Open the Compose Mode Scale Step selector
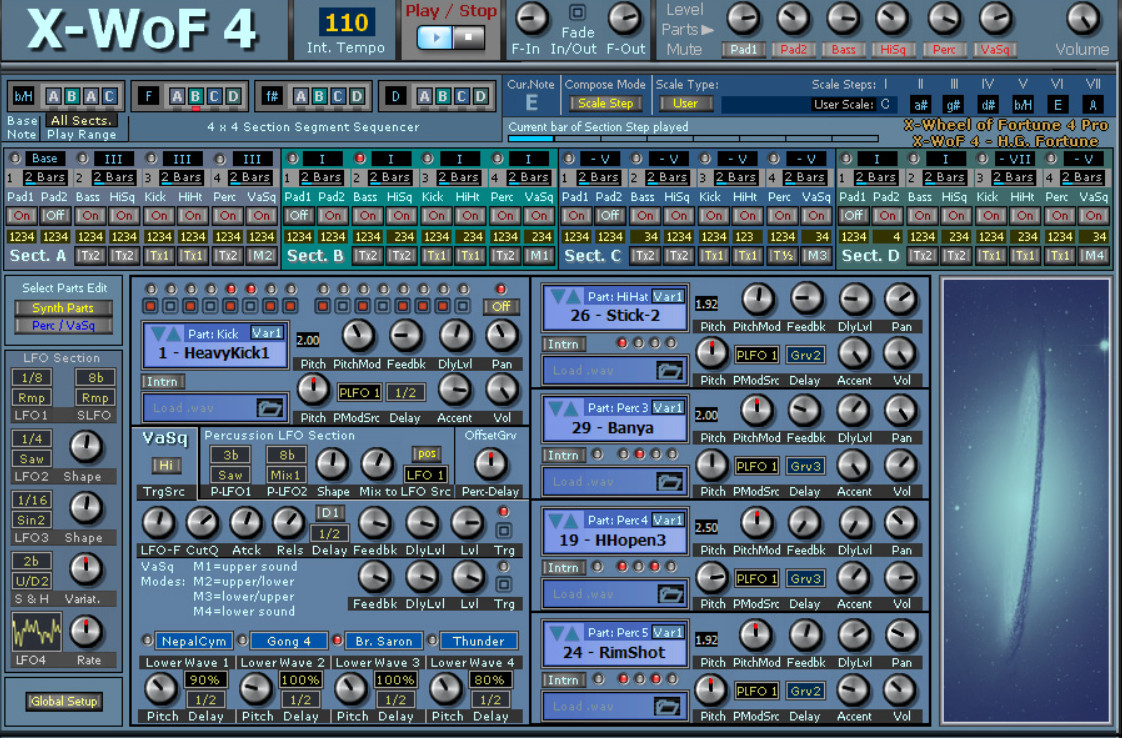 [x=605, y=104]
